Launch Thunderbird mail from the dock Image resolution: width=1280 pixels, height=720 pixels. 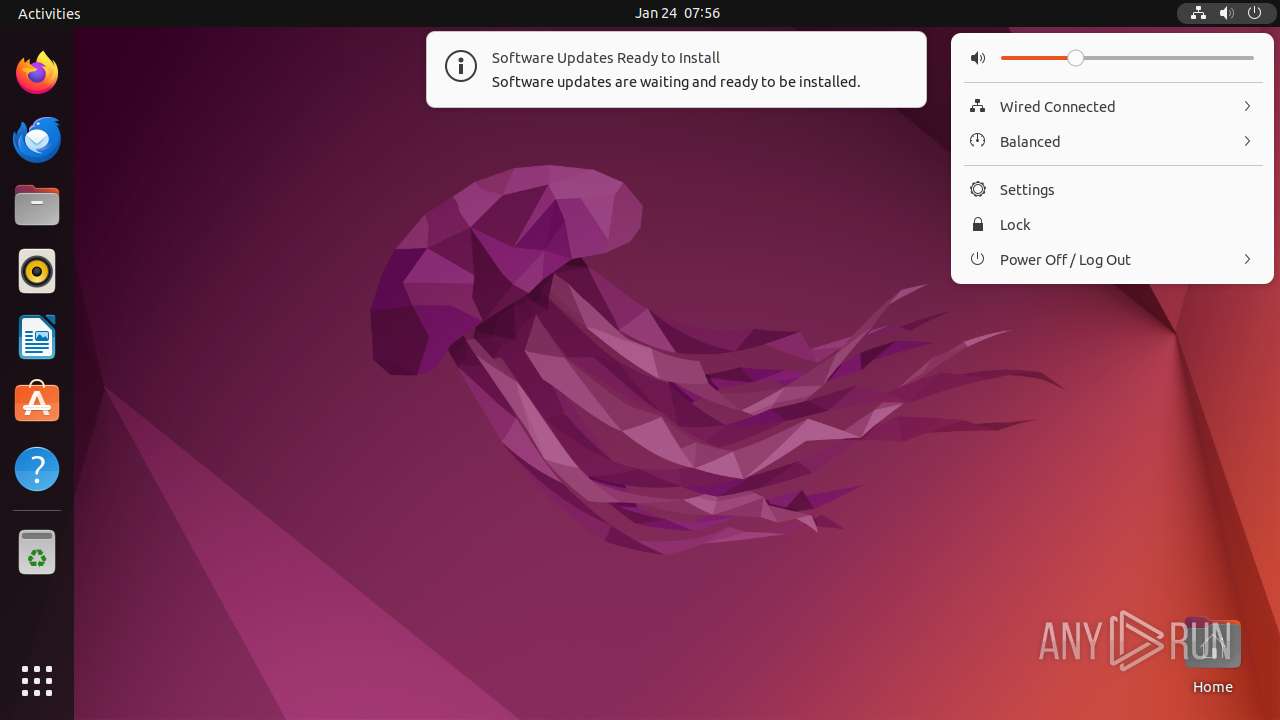37,139
